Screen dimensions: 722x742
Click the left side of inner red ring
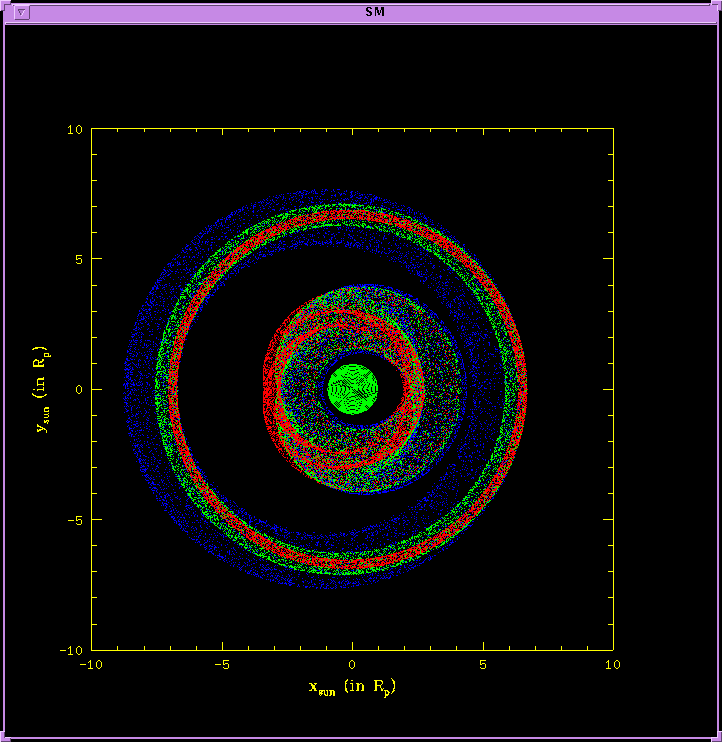pos(270,389)
